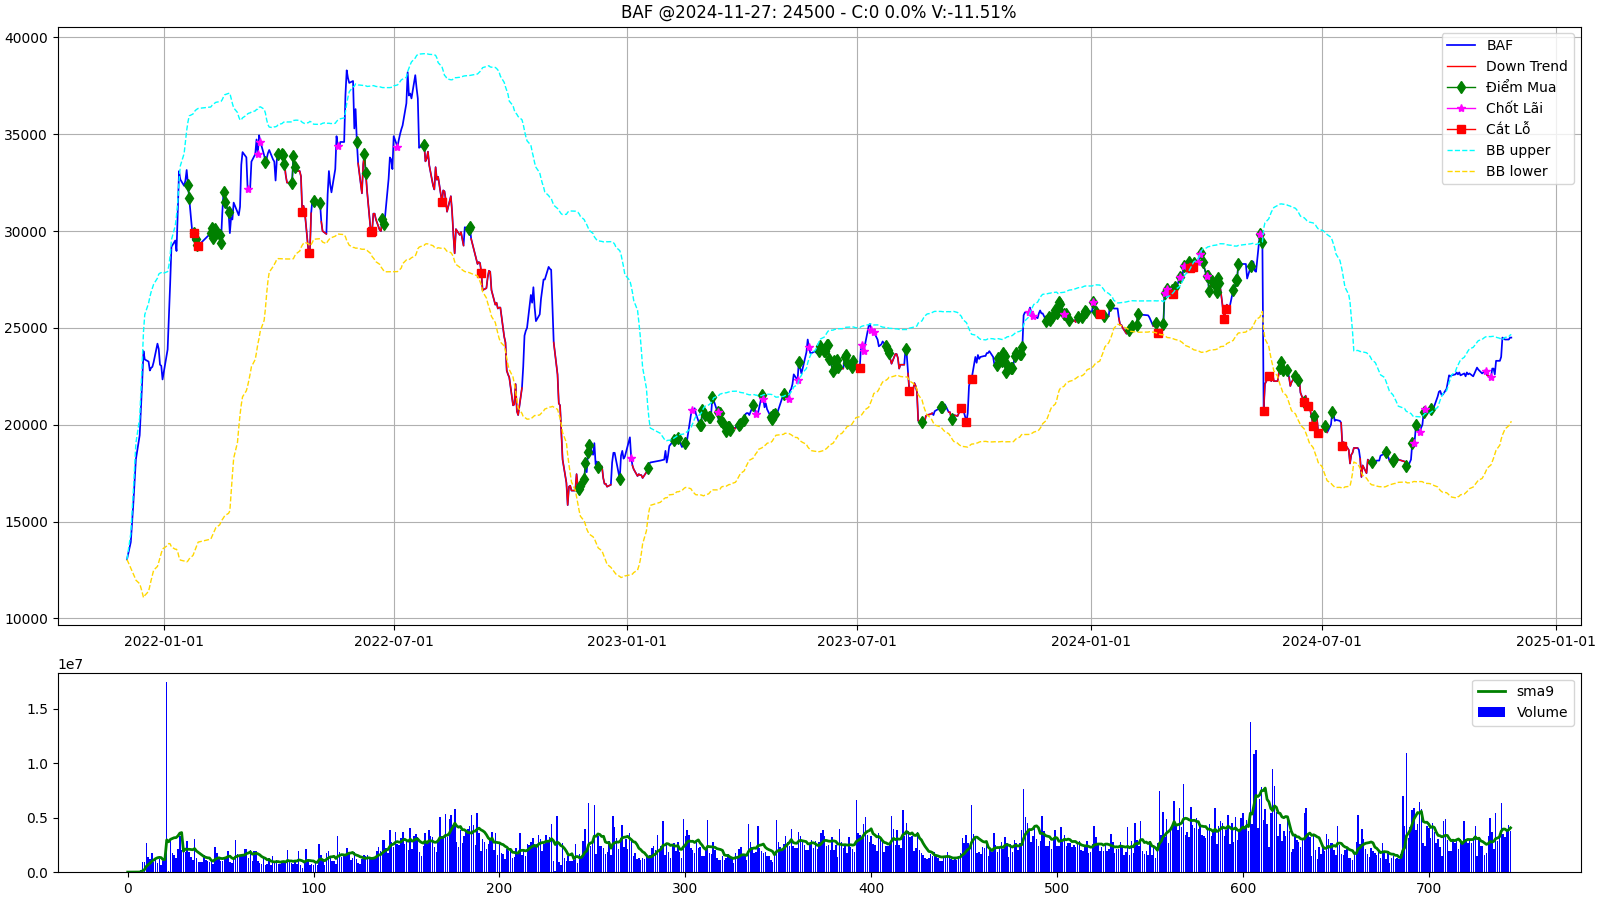Click the Điểm Mua legend label

pos(1520,87)
